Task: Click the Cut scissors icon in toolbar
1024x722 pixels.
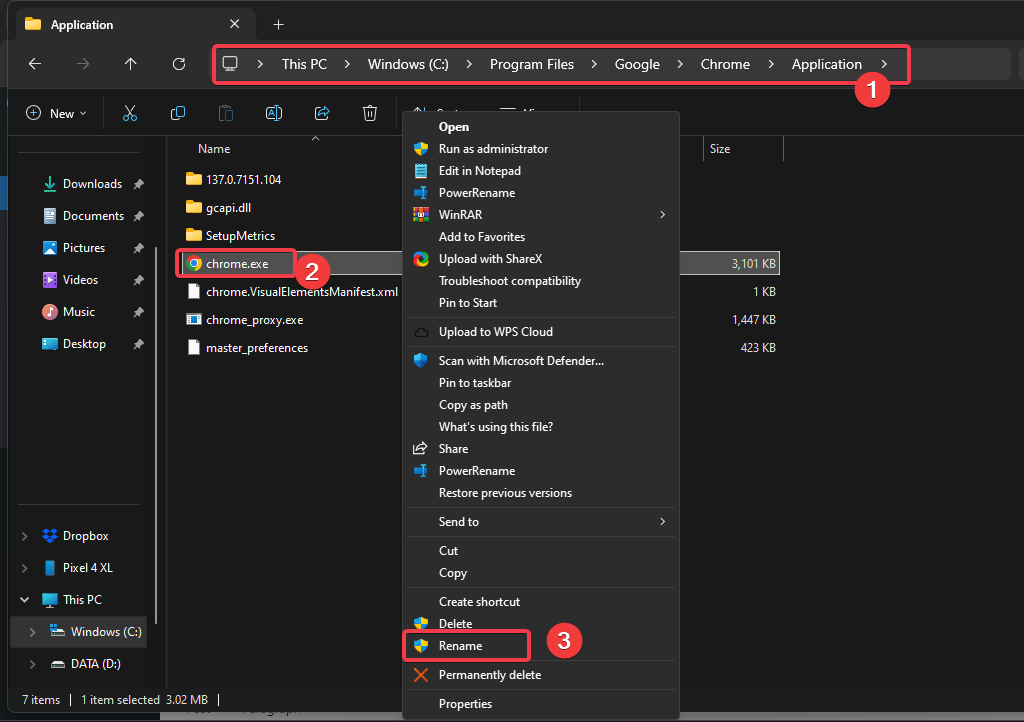Action: coord(130,113)
